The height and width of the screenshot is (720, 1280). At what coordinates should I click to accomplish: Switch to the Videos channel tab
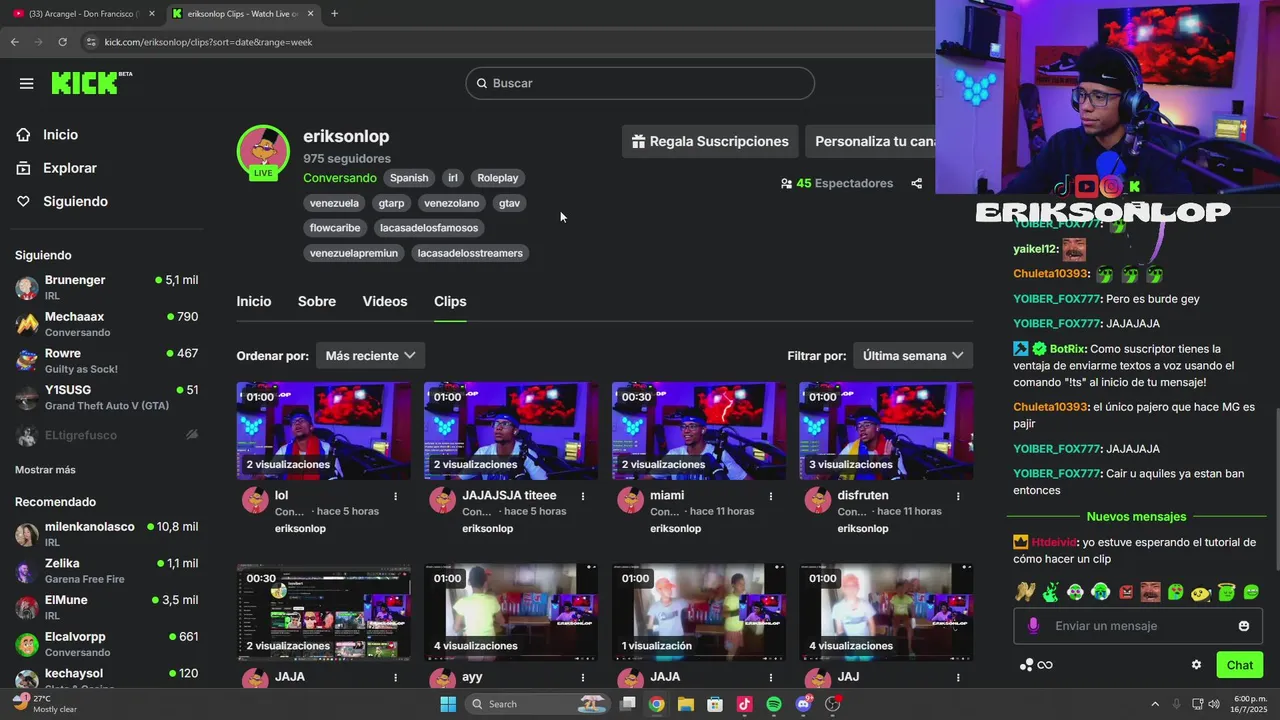[x=385, y=301]
